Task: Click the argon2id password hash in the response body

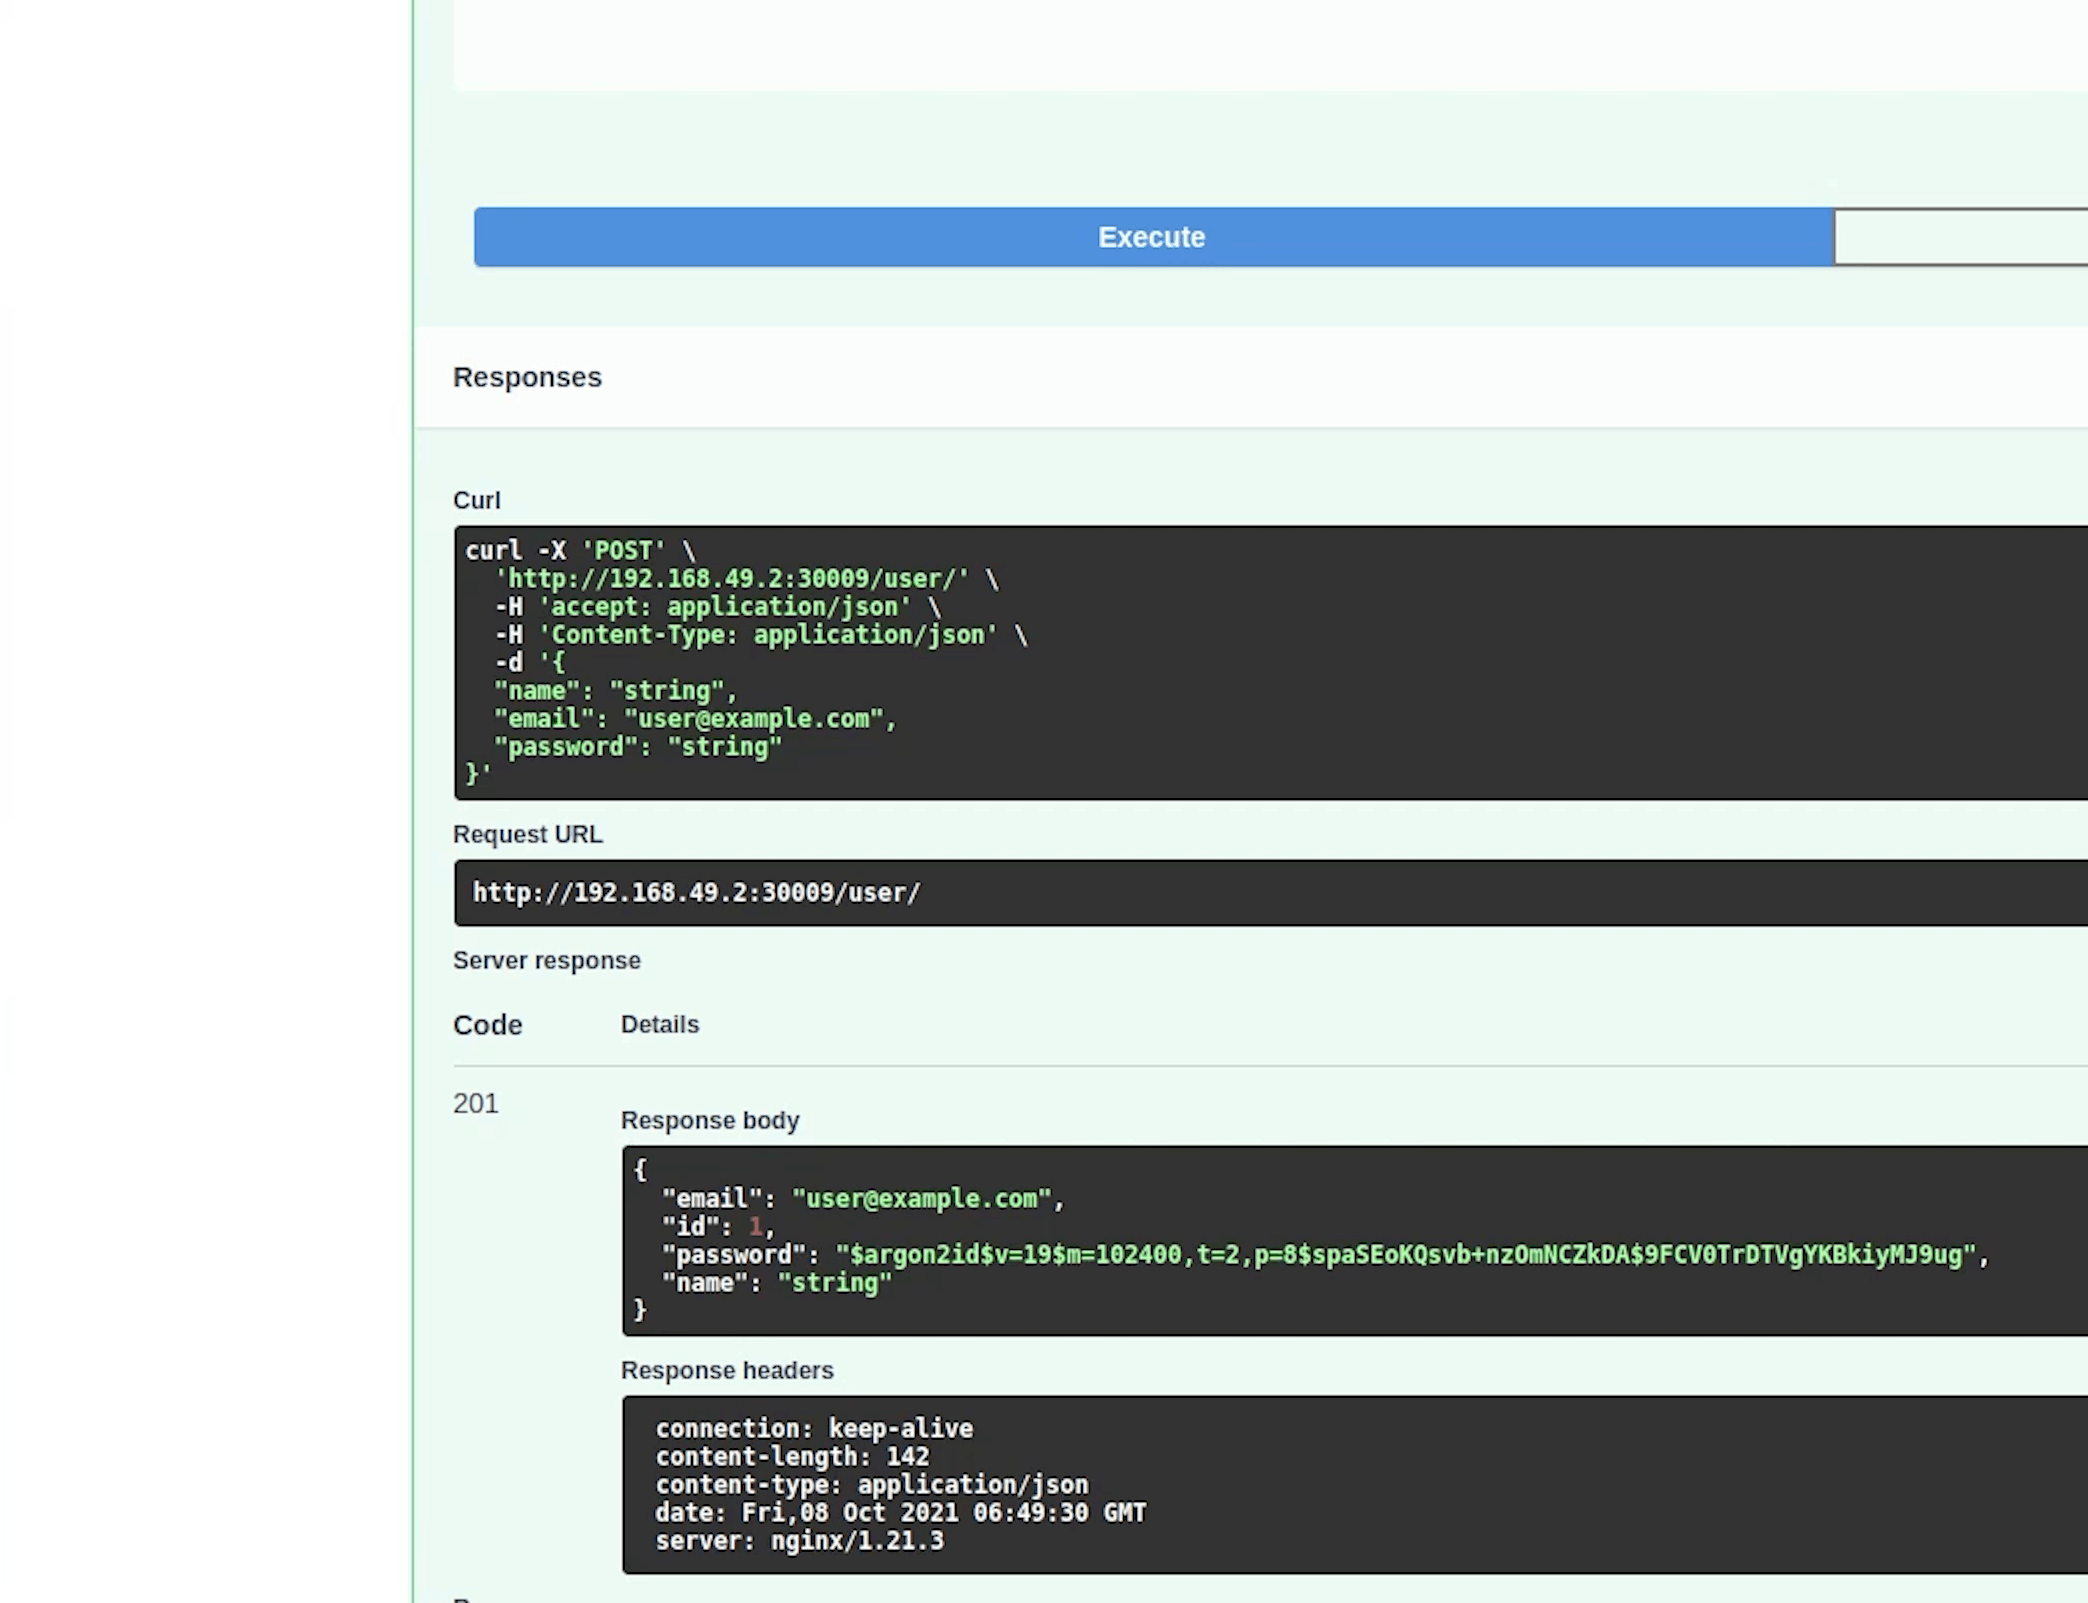Action: click(1405, 1255)
